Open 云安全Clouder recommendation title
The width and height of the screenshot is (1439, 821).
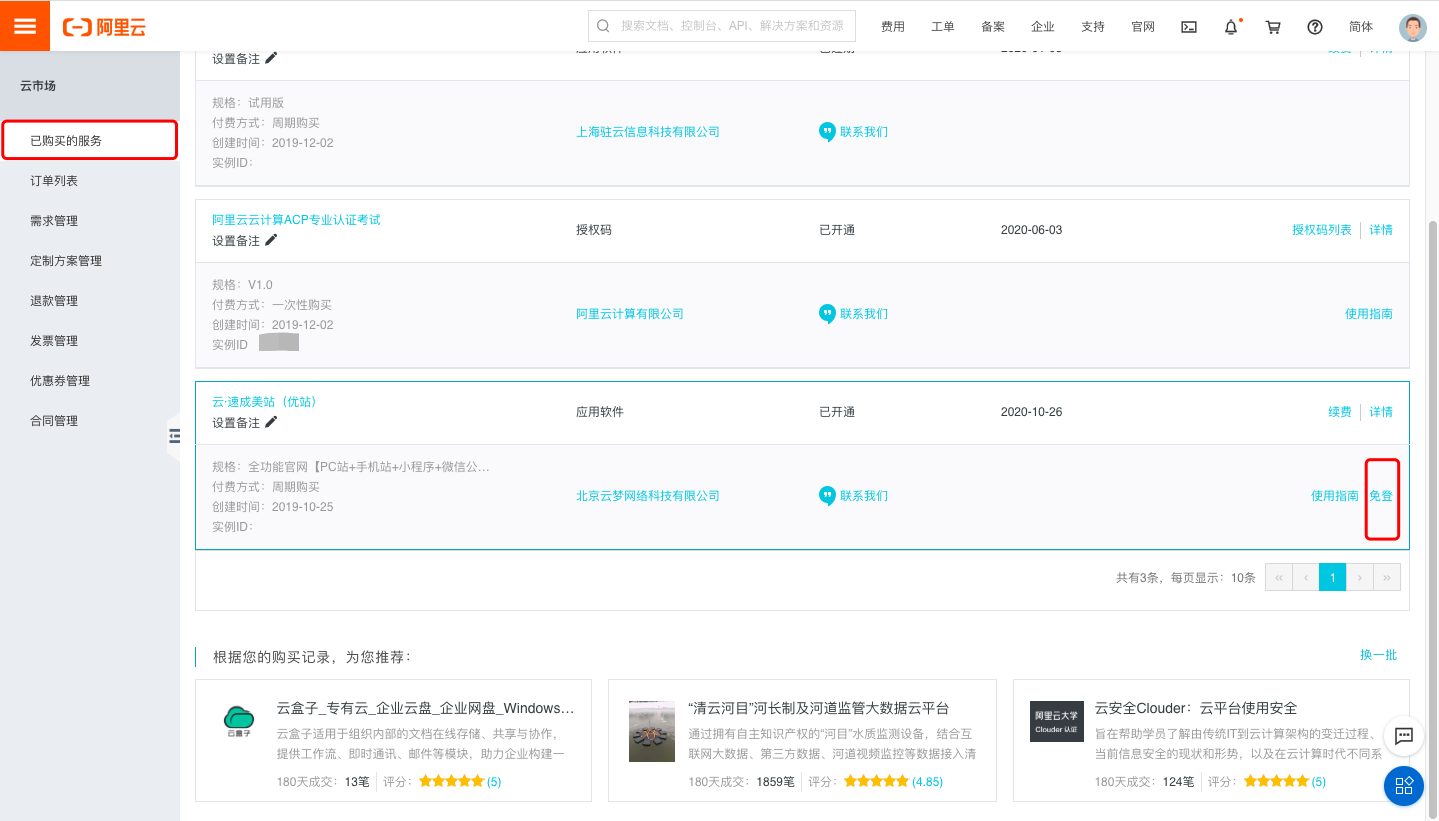(x=1196, y=708)
